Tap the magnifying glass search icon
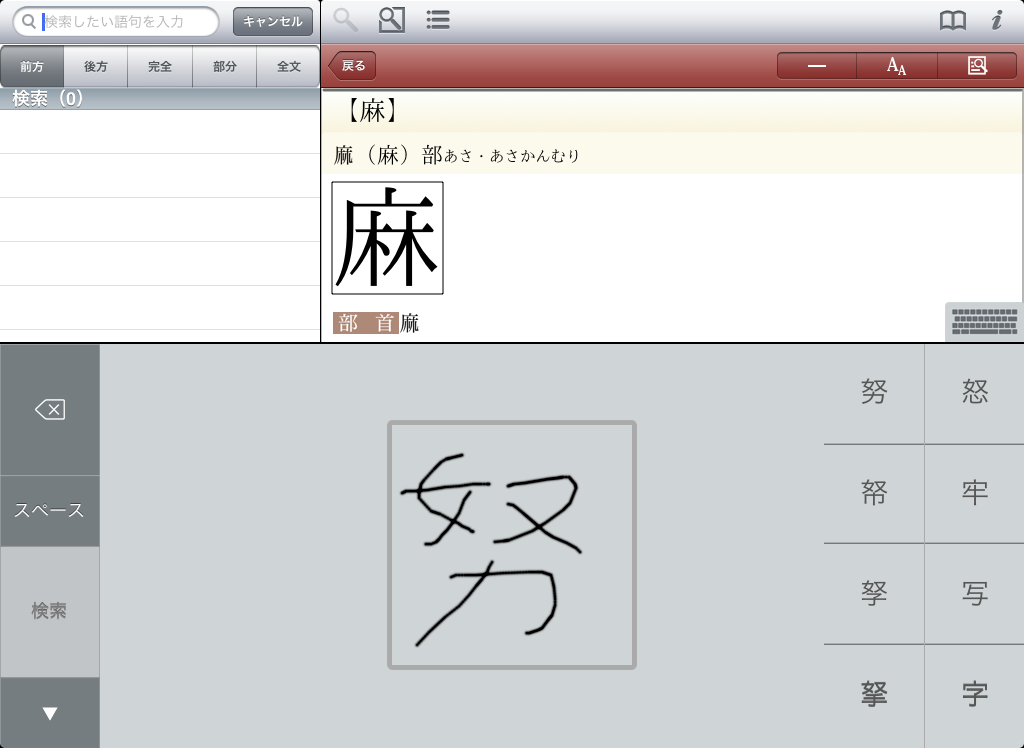This screenshot has width=1024, height=748. point(346,20)
